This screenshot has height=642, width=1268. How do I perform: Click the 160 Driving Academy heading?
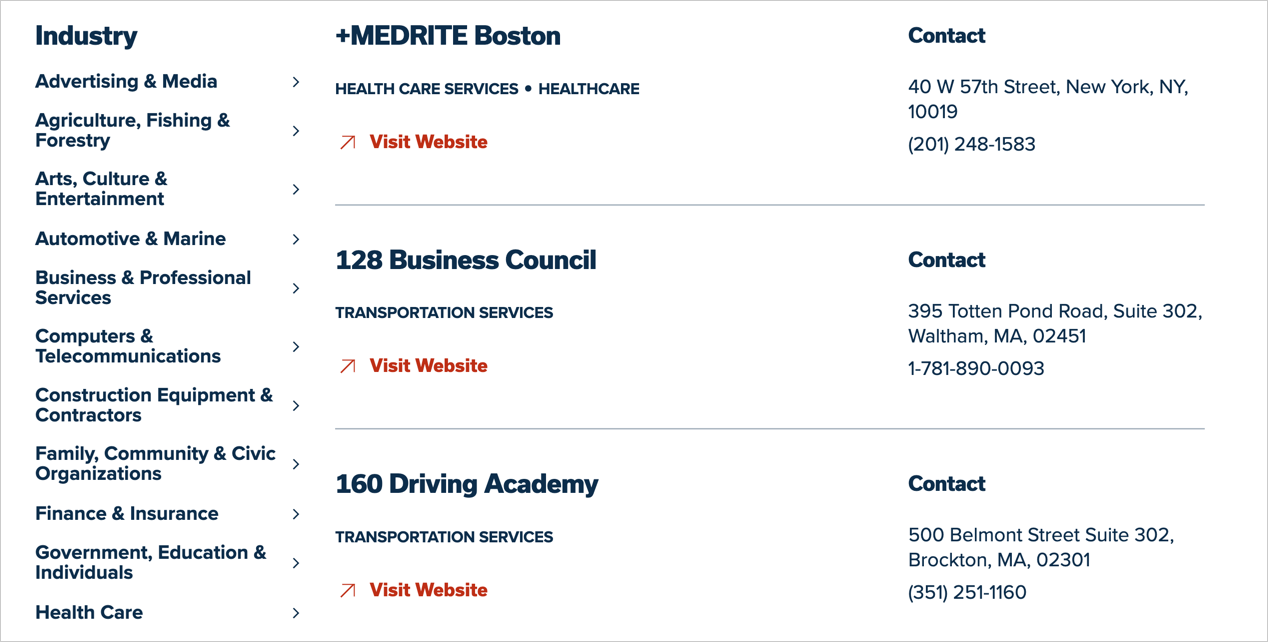click(x=467, y=484)
